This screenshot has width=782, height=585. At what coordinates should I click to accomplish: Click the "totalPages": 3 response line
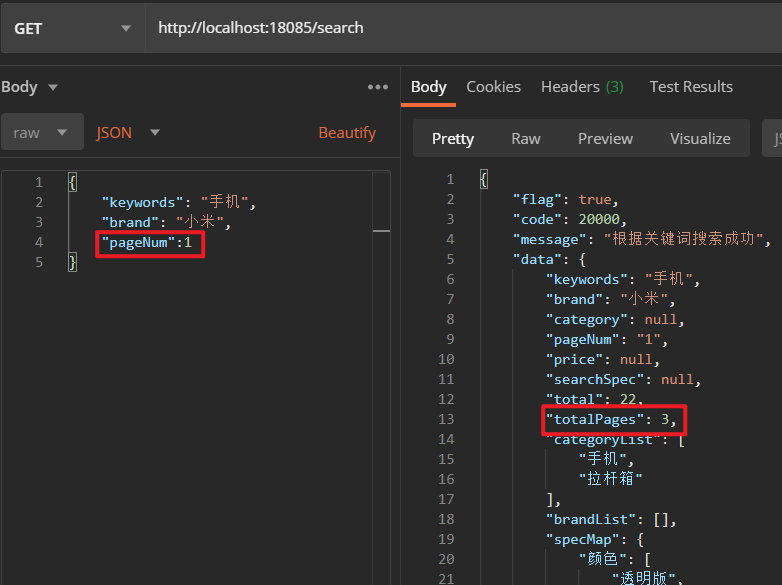click(x=611, y=420)
